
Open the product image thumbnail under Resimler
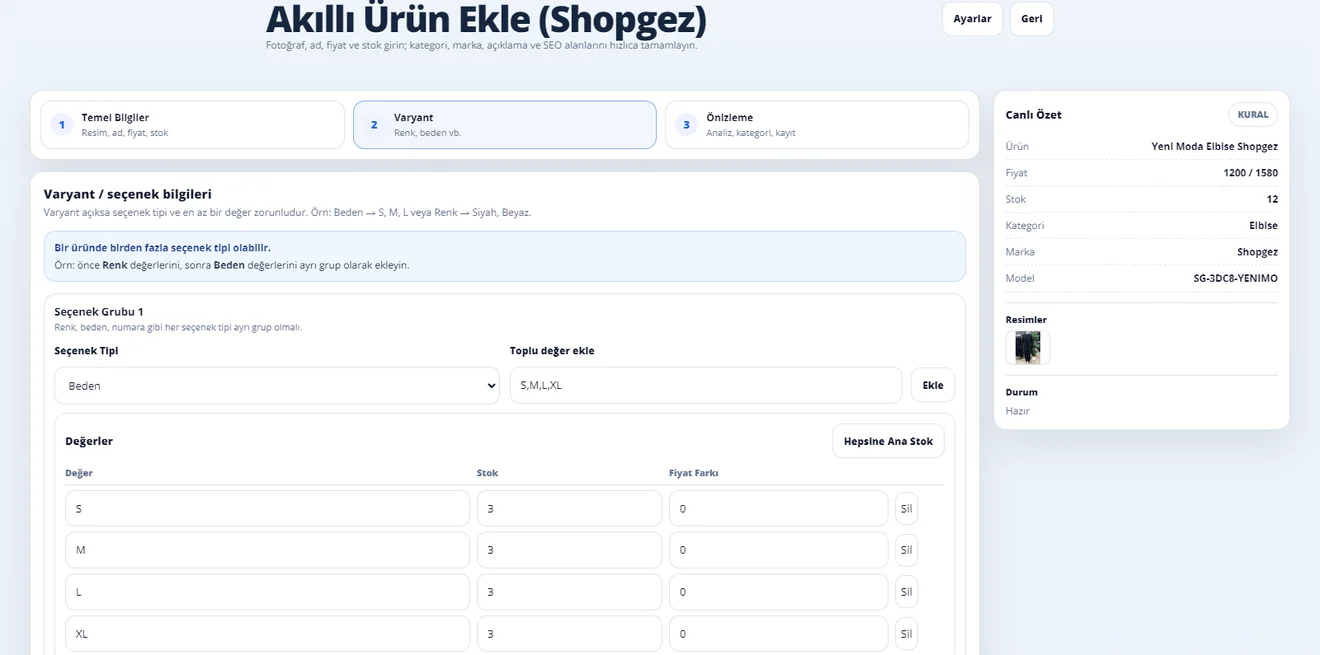pos(1027,347)
